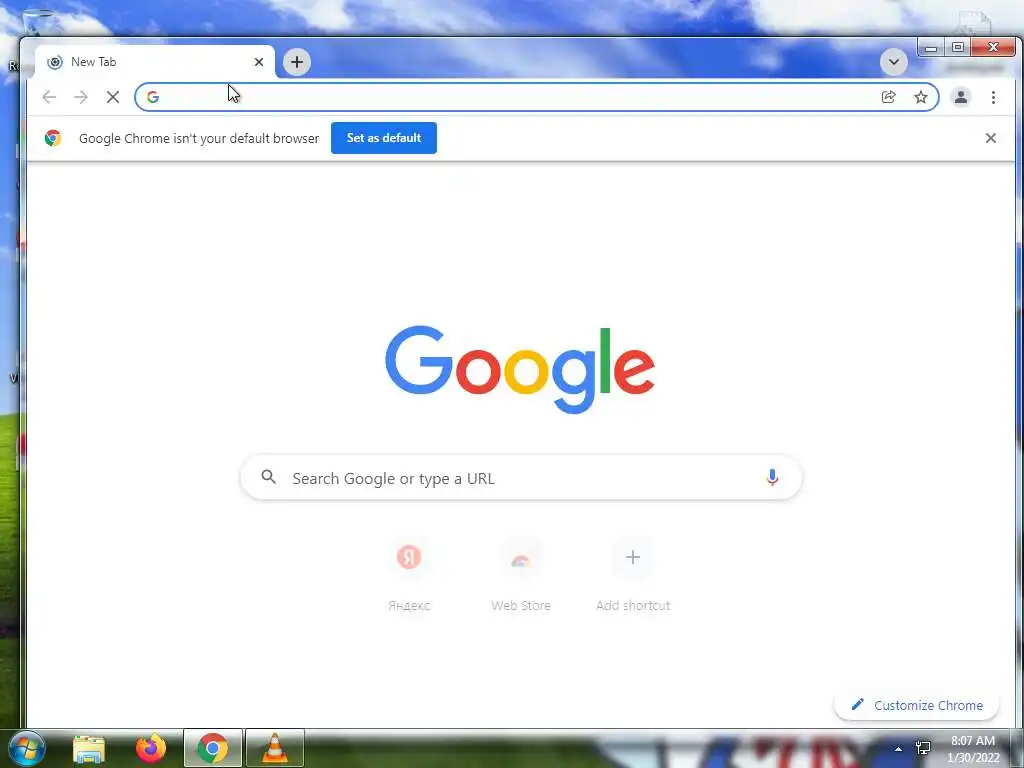This screenshot has width=1024, height=768.
Task: Click the Chrome logo in infobar
Action: click(x=53, y=138)
